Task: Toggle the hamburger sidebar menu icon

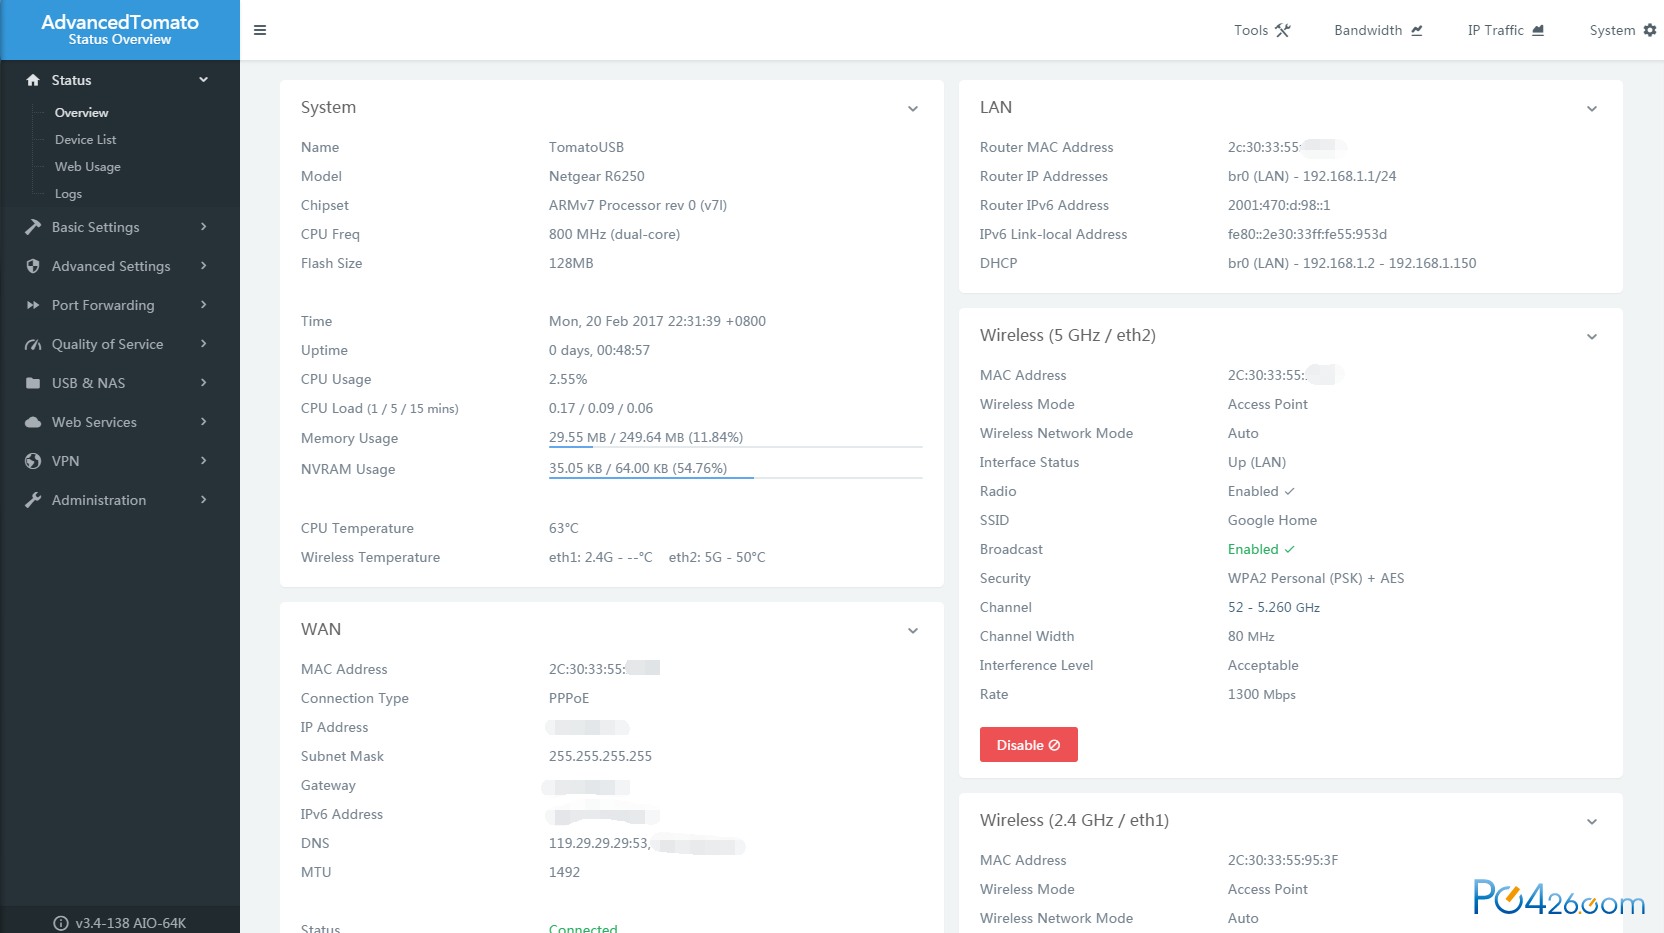Action: point(260,30)
